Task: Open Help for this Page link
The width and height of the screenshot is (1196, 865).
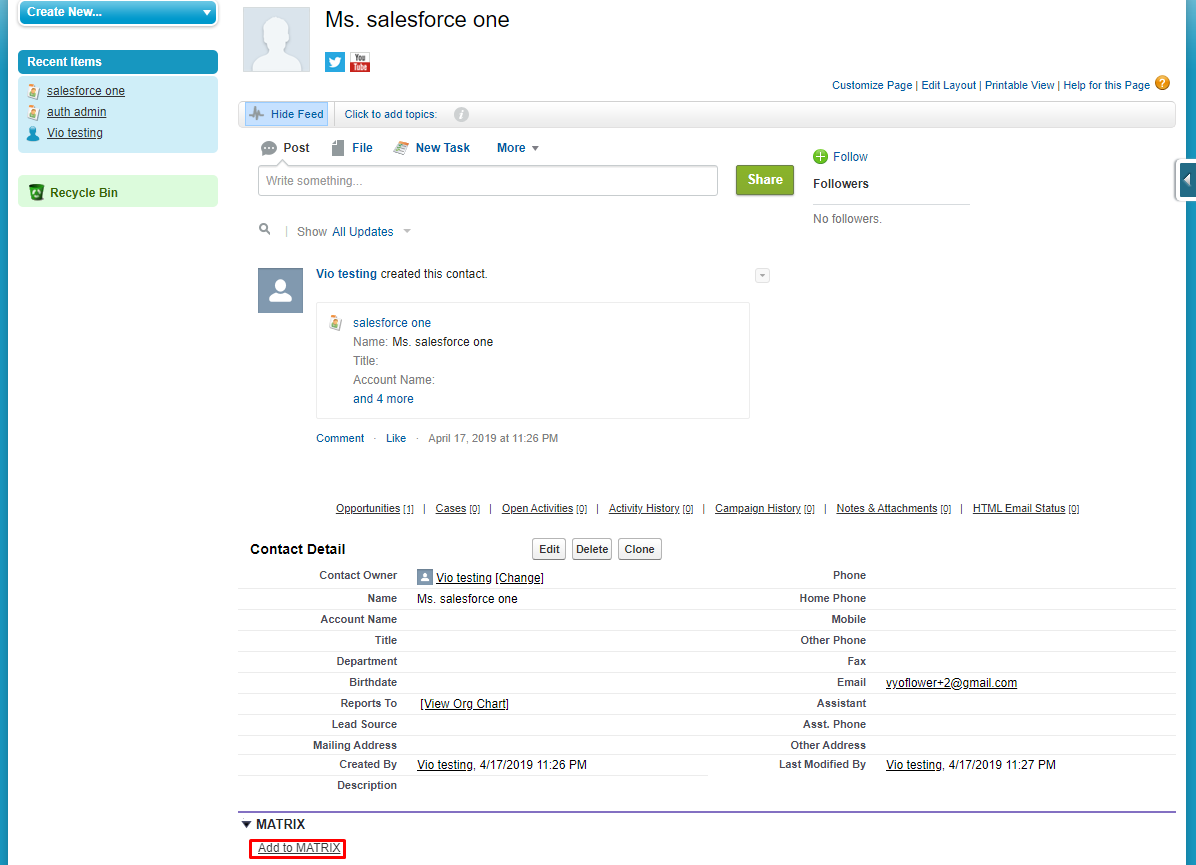Action: point(1106,85)
